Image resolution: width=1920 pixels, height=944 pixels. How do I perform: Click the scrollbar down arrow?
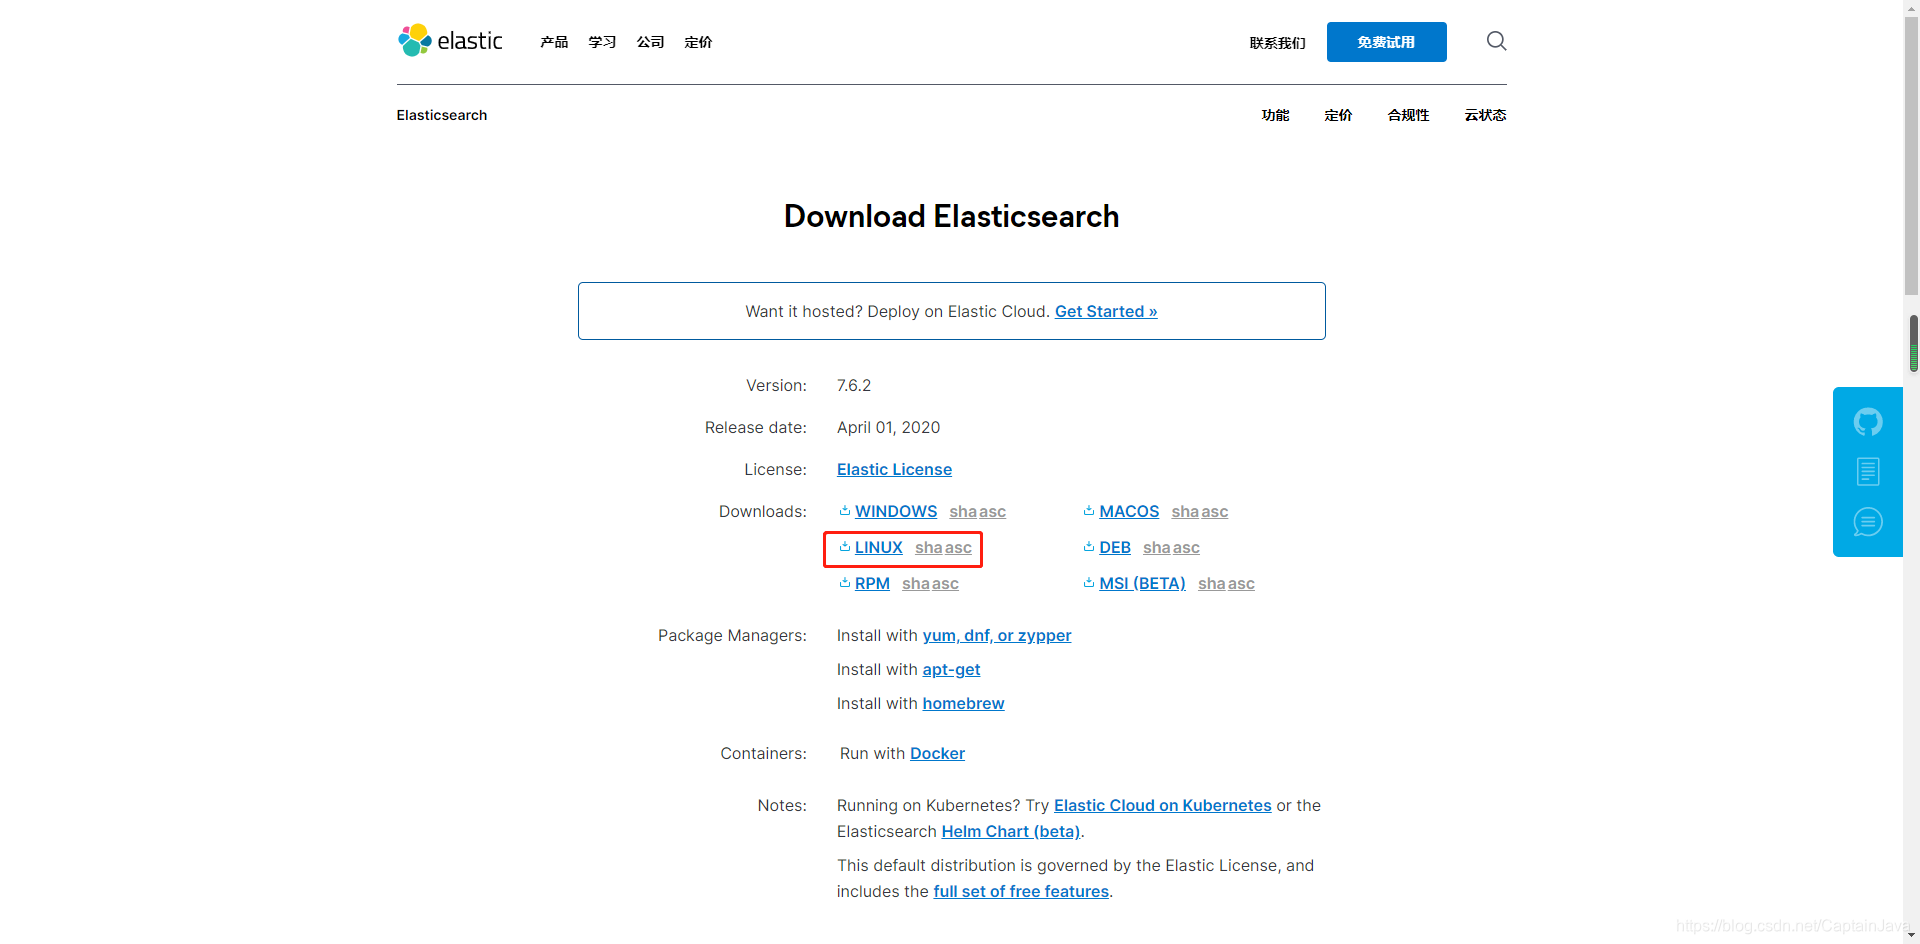pyautogui.click(x=1912, y=936)
